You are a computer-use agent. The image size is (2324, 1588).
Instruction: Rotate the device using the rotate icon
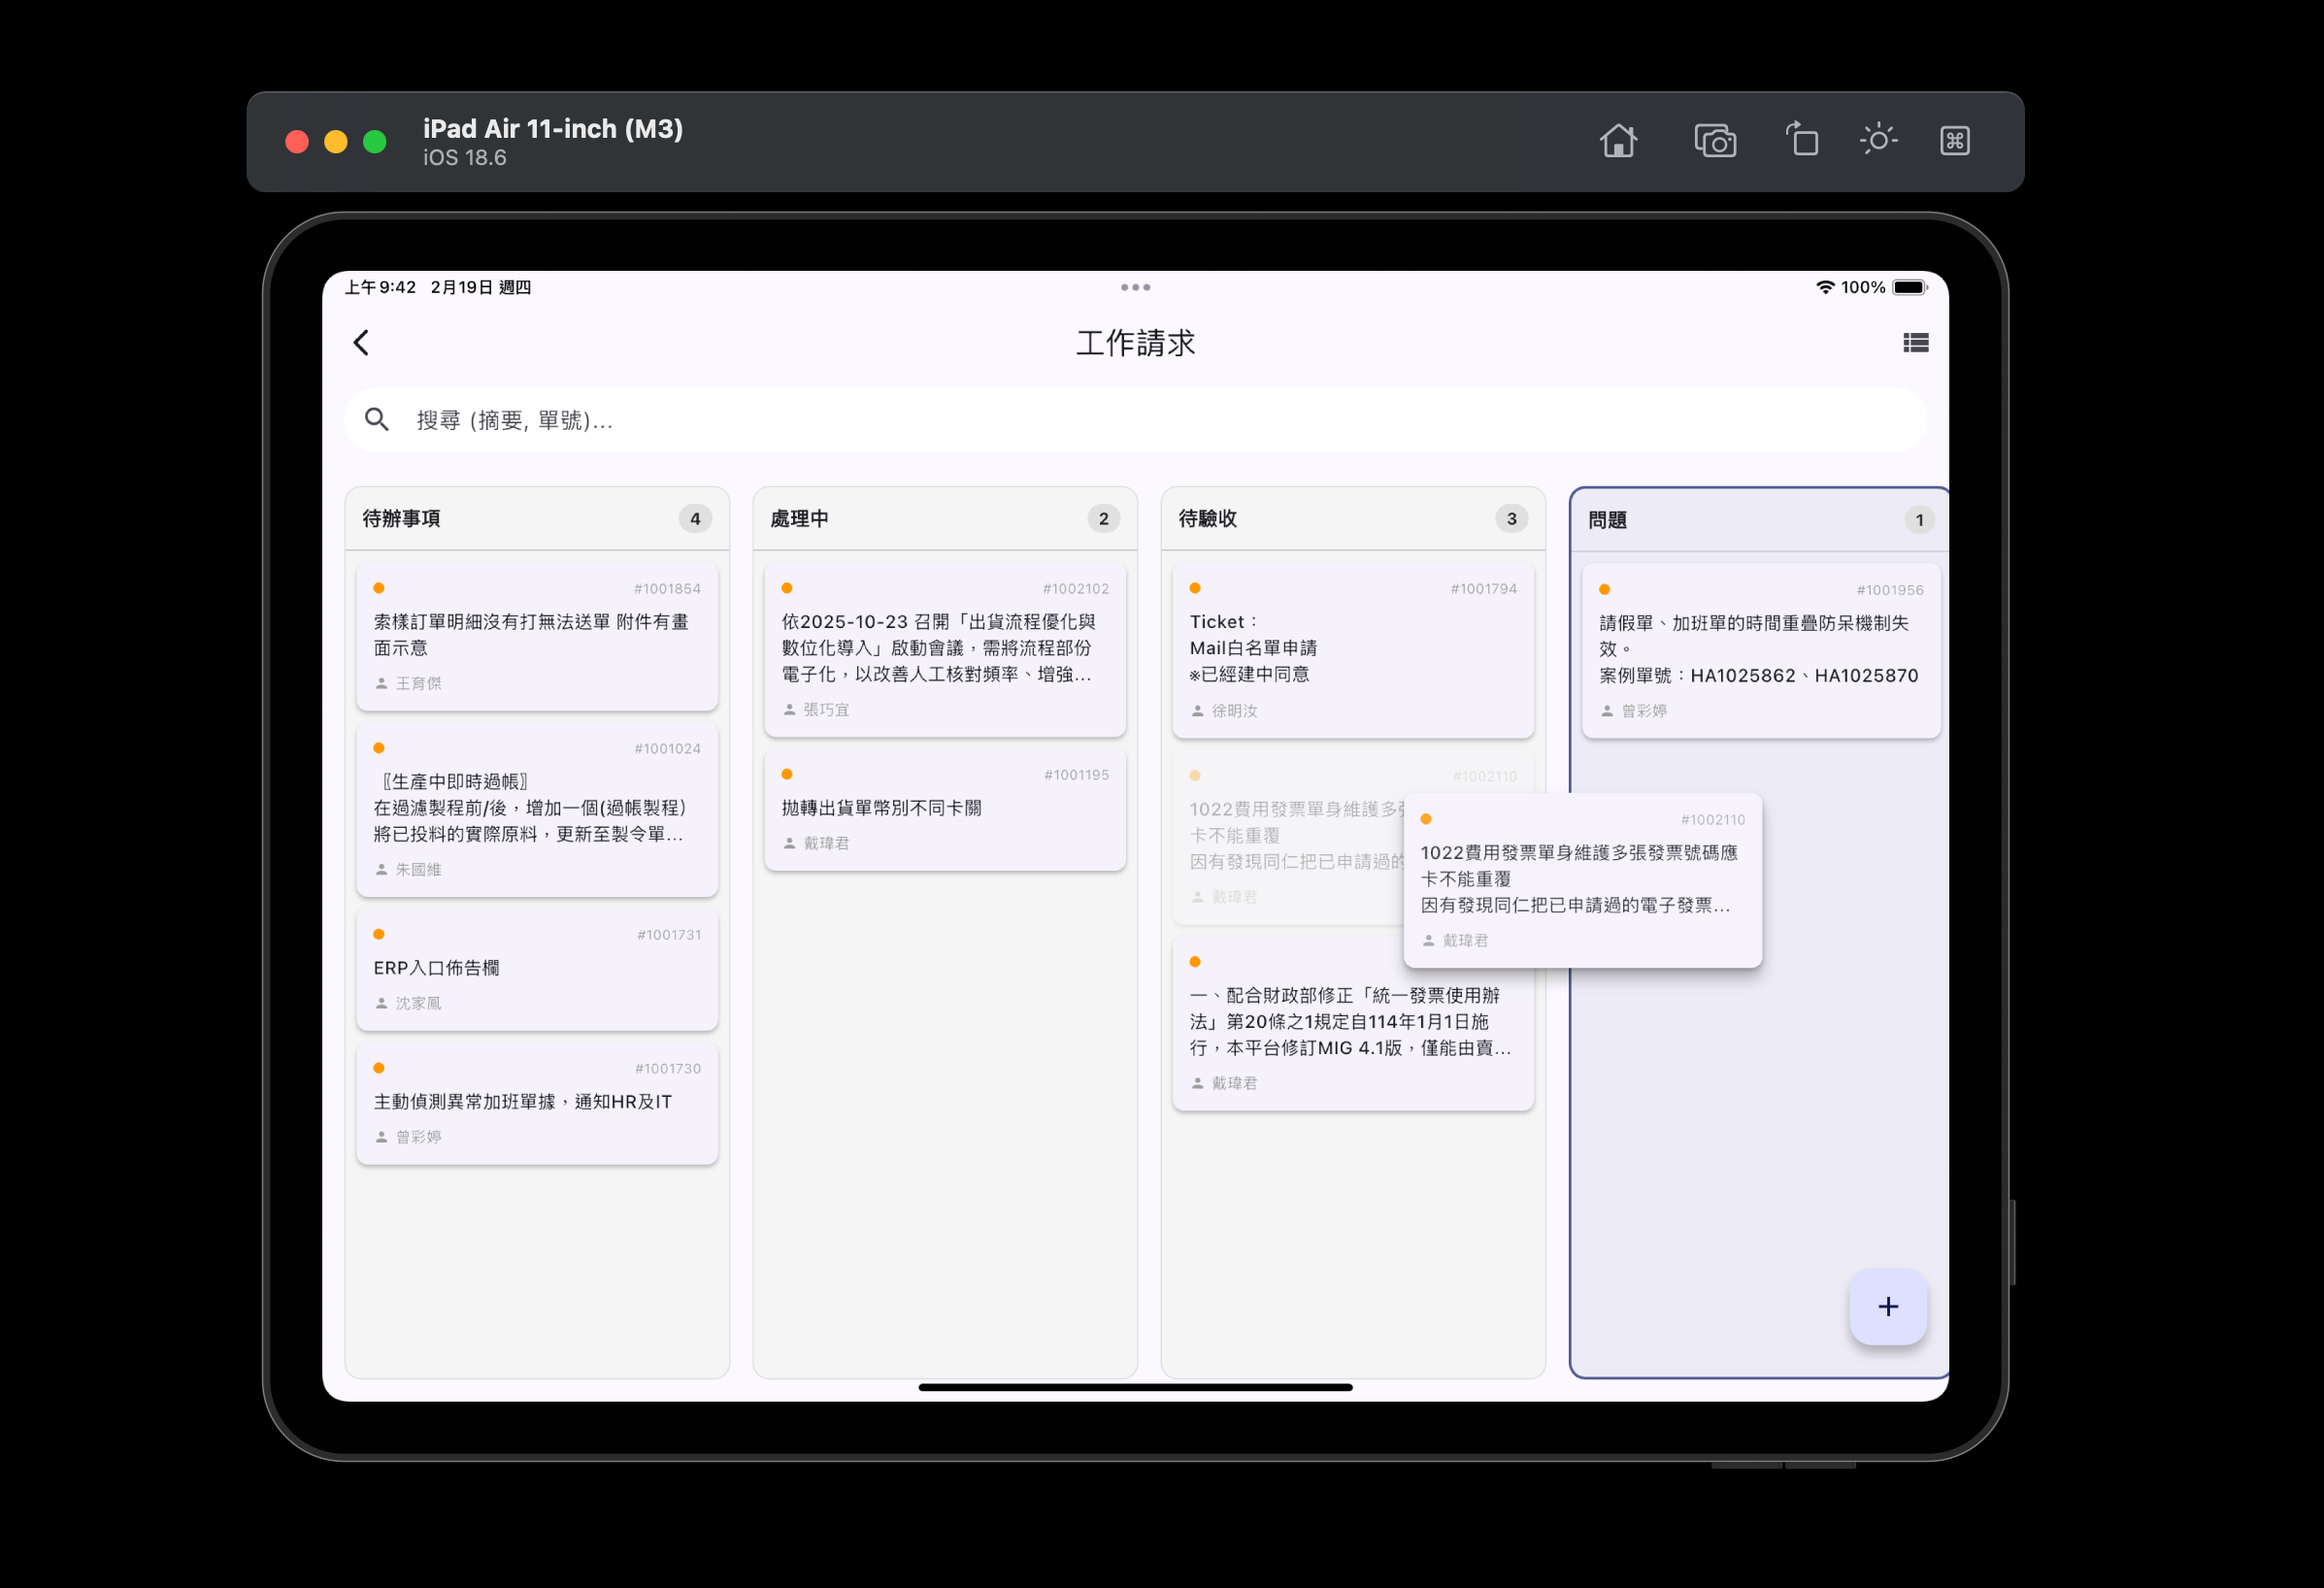tap(1801, 140)
